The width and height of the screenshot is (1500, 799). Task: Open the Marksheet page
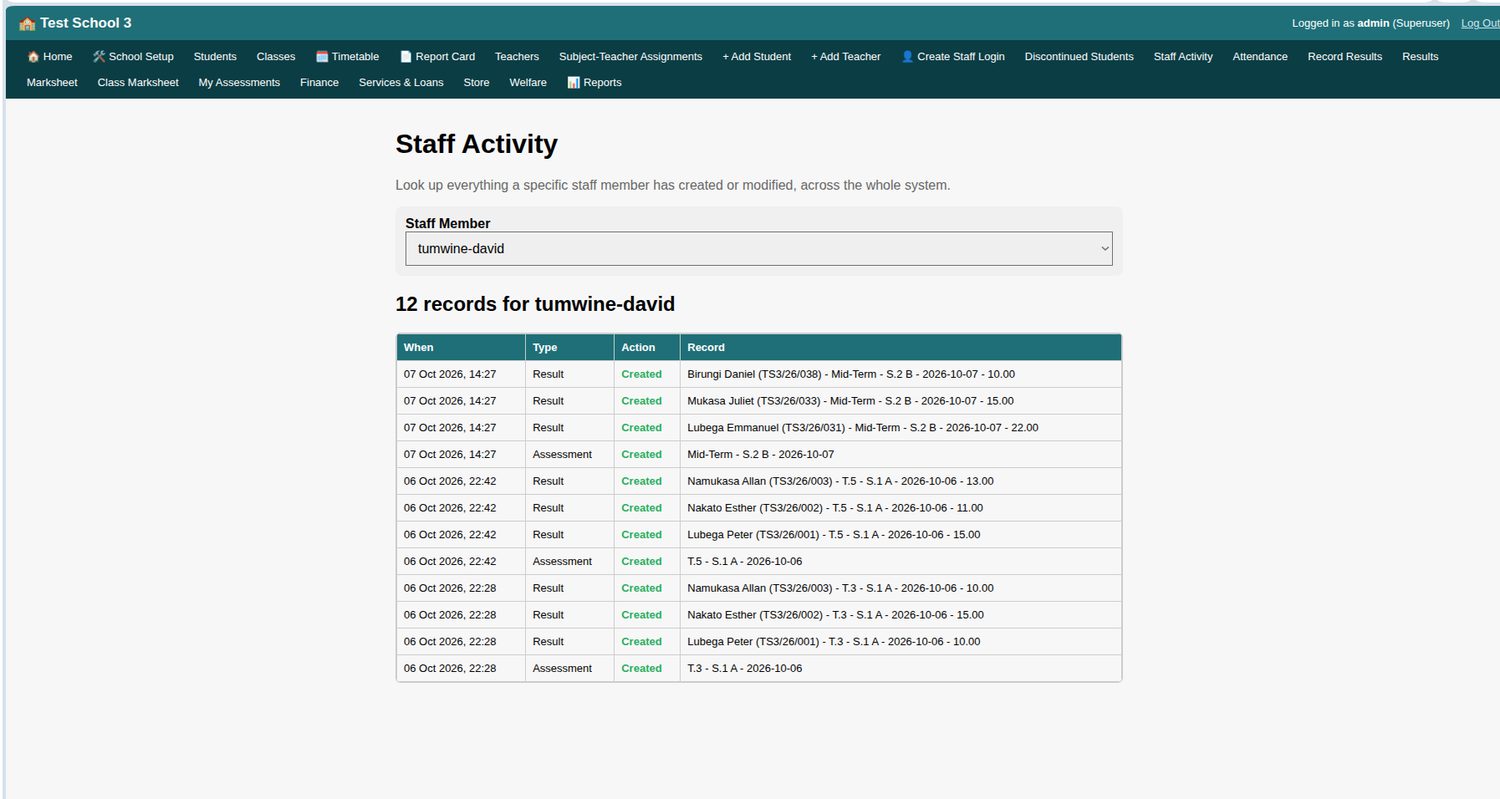coord(52,83)
